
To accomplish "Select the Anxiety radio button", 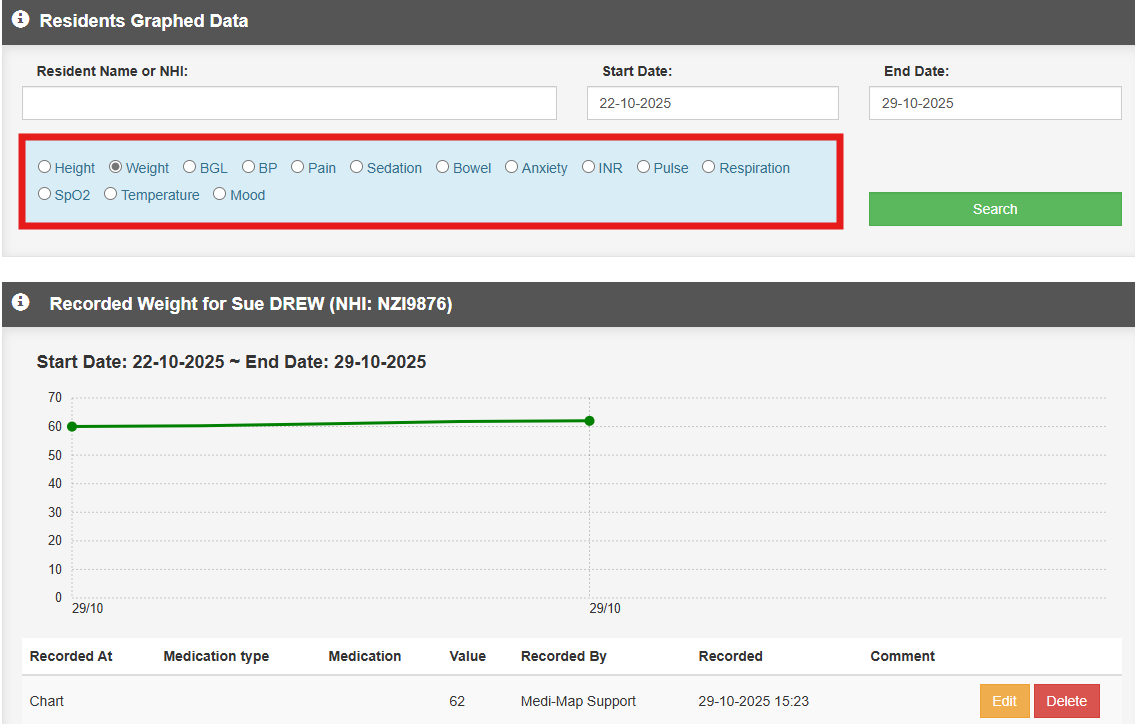I will tap(512, 168).
